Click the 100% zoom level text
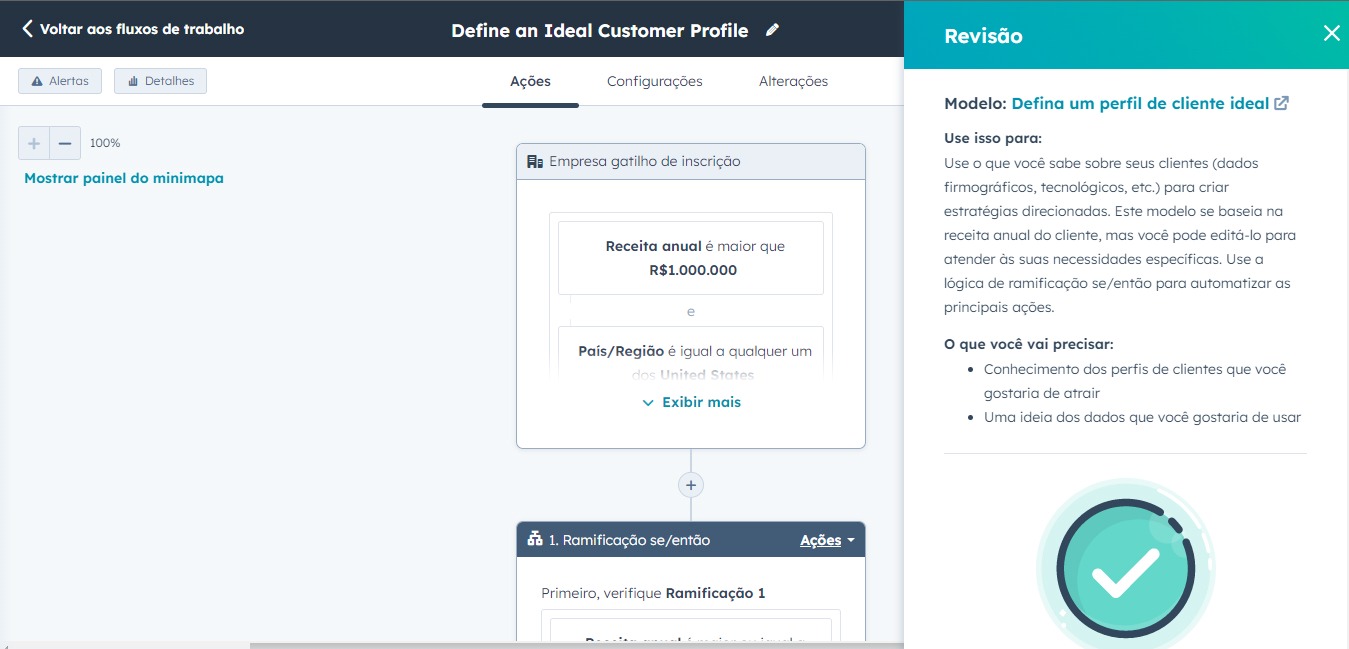The image size is (1349, 649). coord(105,143)
